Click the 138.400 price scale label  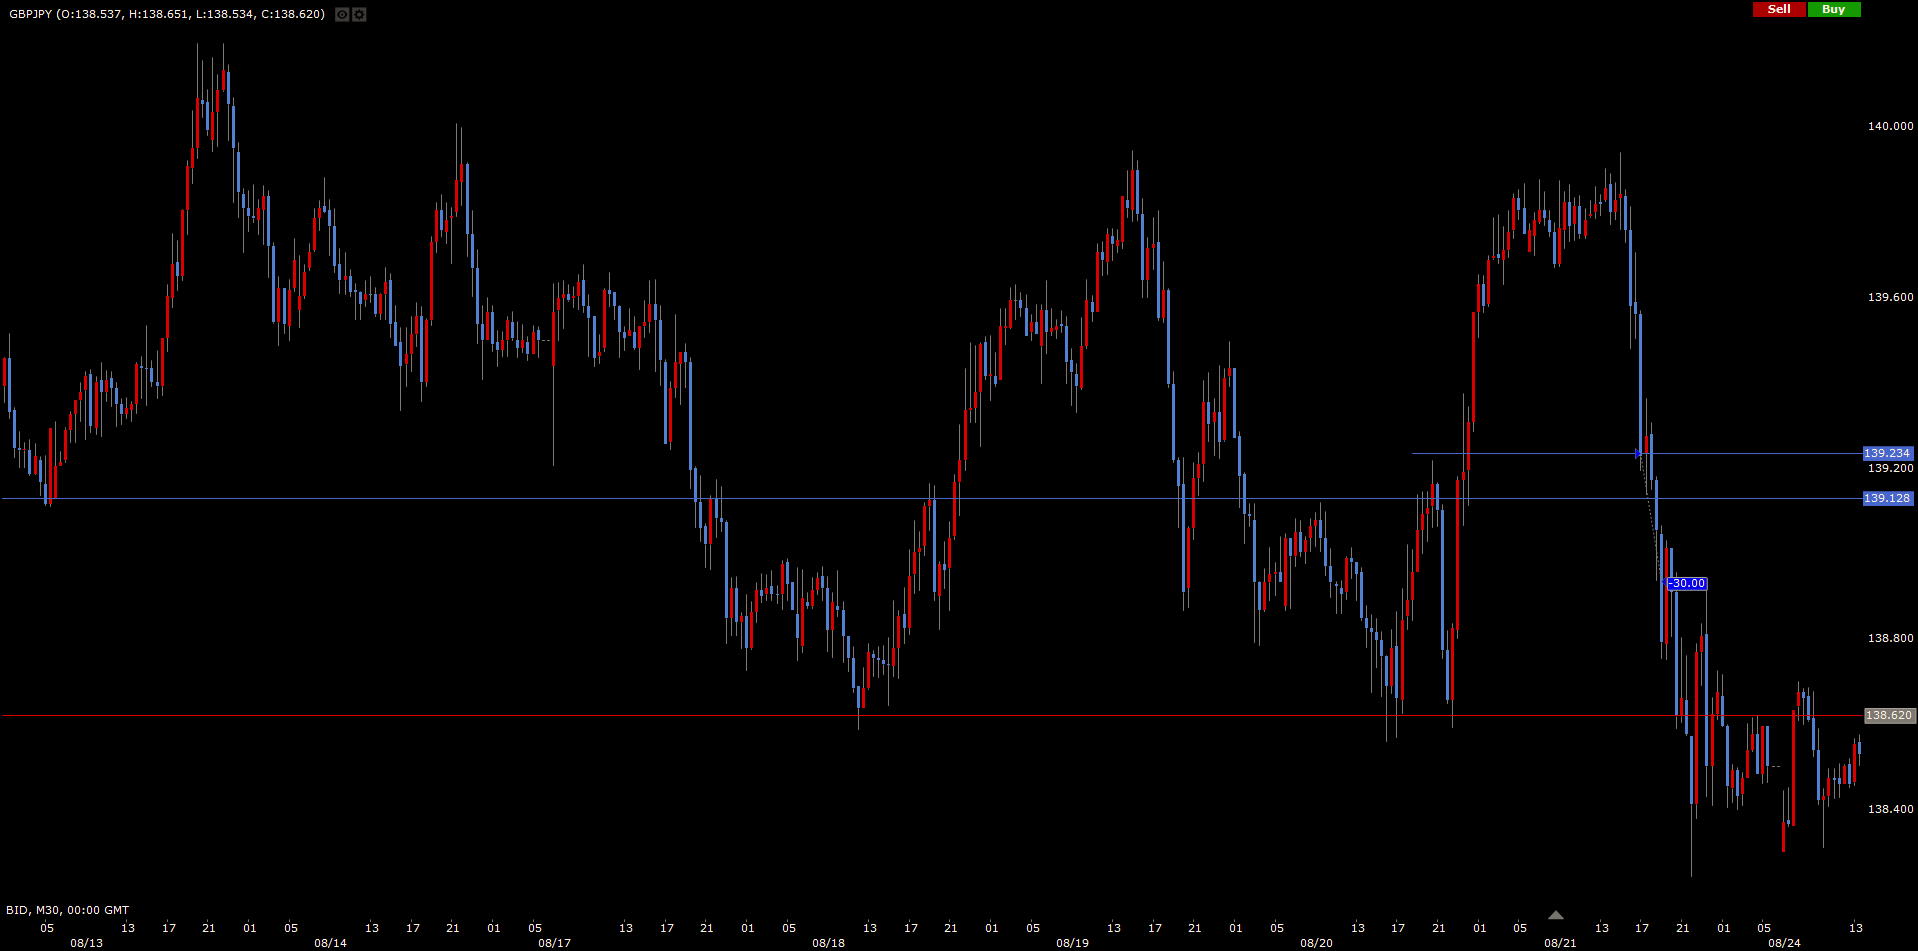(x=1890, y=810)
